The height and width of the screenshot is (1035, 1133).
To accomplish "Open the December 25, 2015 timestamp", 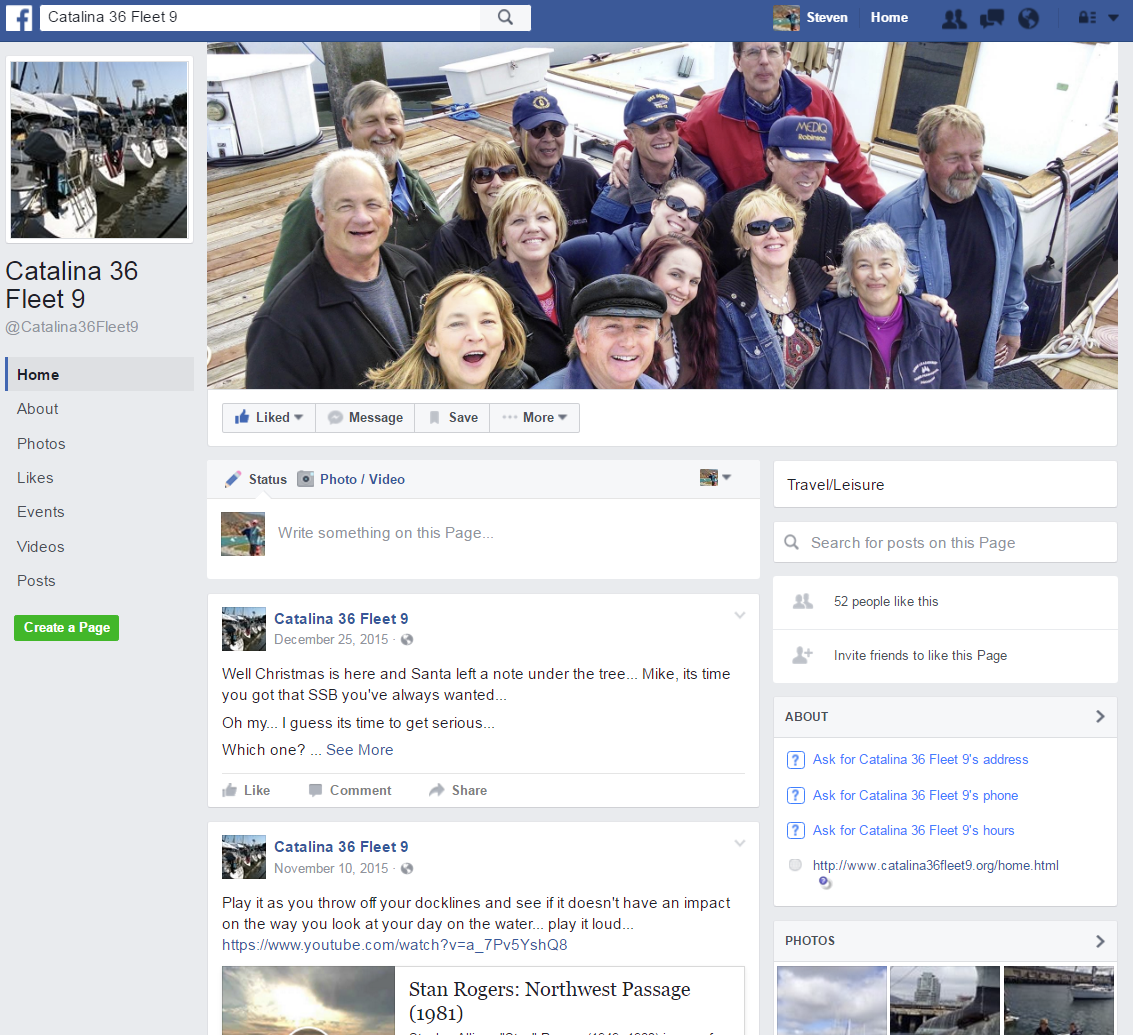I will click(x=331, y=640).
